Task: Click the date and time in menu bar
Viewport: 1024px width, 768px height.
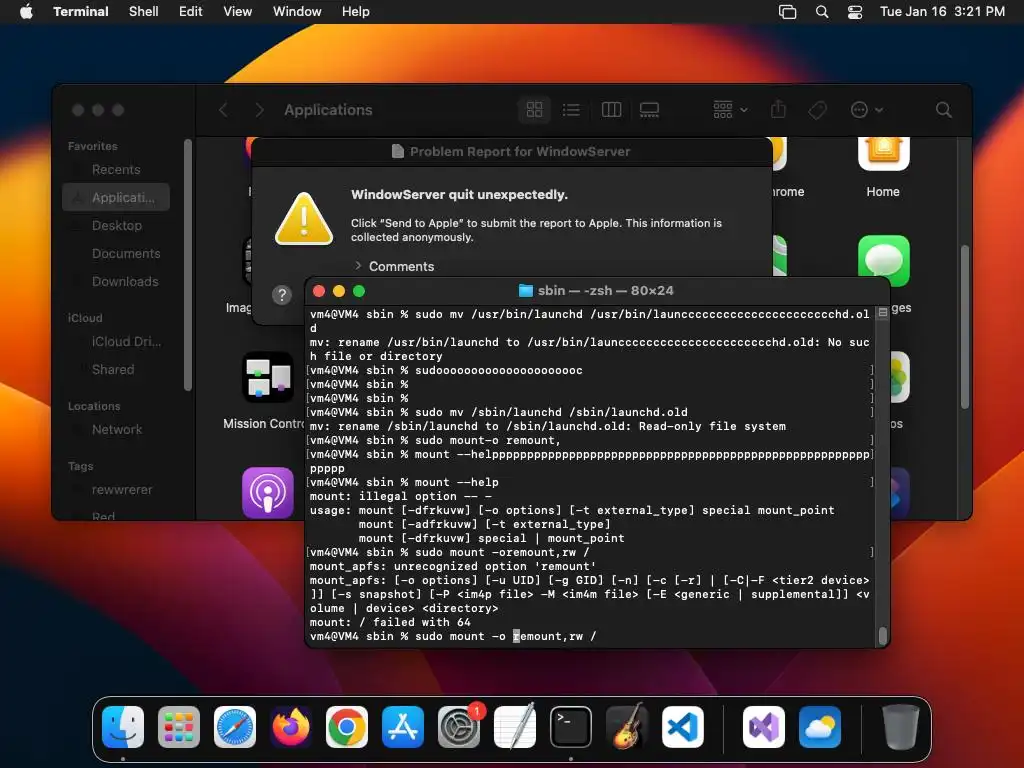Action: pyautogui.click(x=942, y=12)
